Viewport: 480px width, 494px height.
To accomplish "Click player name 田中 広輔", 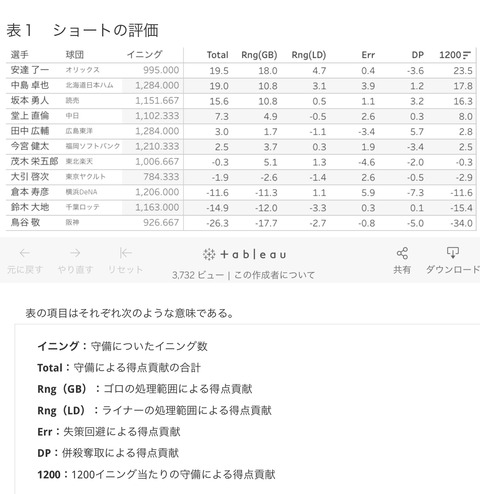I will tap(30, 131).
